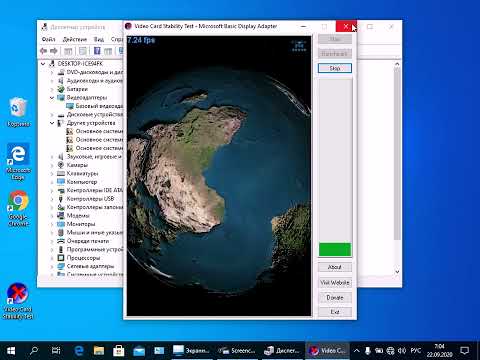Image resolution: width=480 pixels, height=360 pixels.
Task: Click the green progress indicator block
Action: [335, 249]
